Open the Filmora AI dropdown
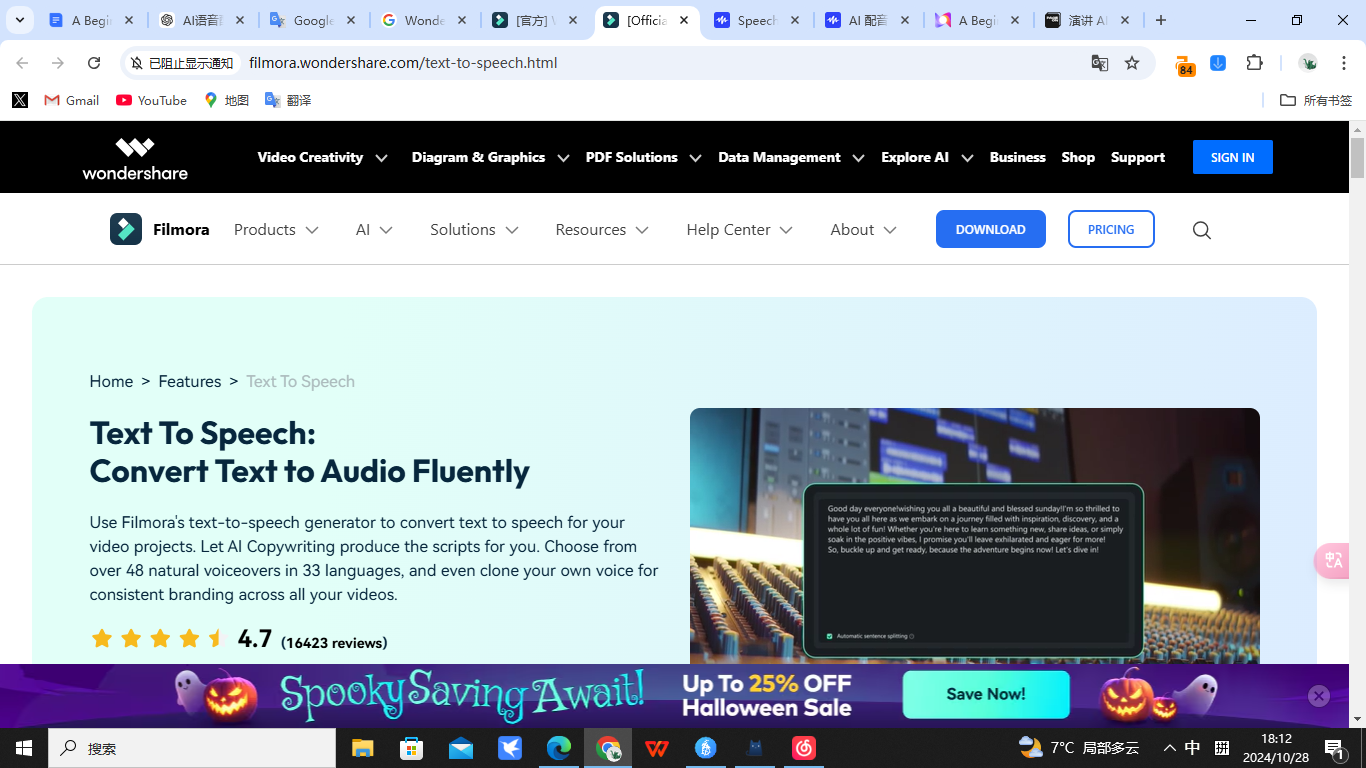Screen dimensions: 1366x768 [374, 230]
